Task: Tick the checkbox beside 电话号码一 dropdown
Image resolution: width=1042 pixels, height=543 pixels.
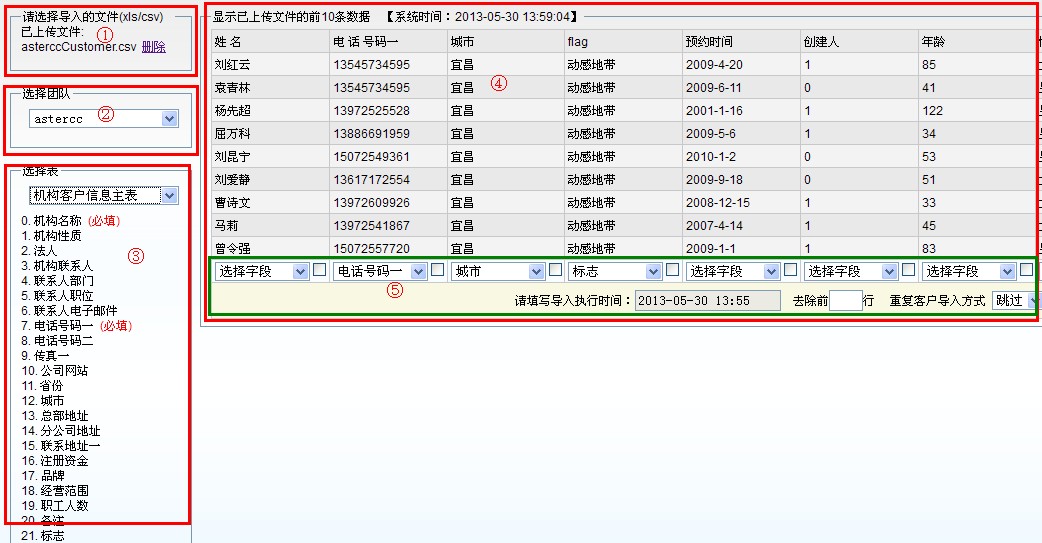Action: [437, 270]
